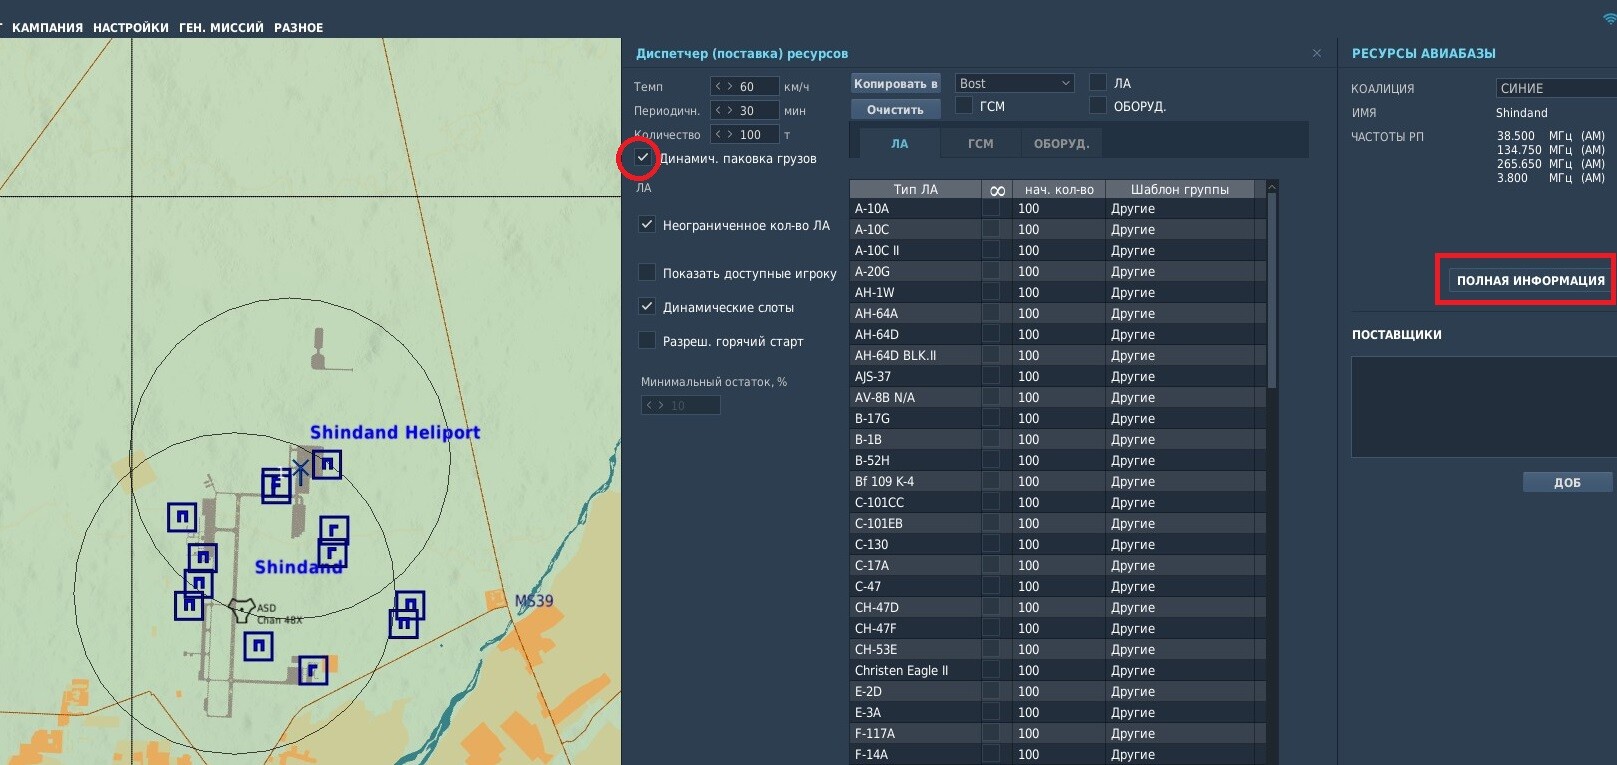Click the Очистить button
The image size is (1617, 765).
pyautogui.click(x=895, y=110)
